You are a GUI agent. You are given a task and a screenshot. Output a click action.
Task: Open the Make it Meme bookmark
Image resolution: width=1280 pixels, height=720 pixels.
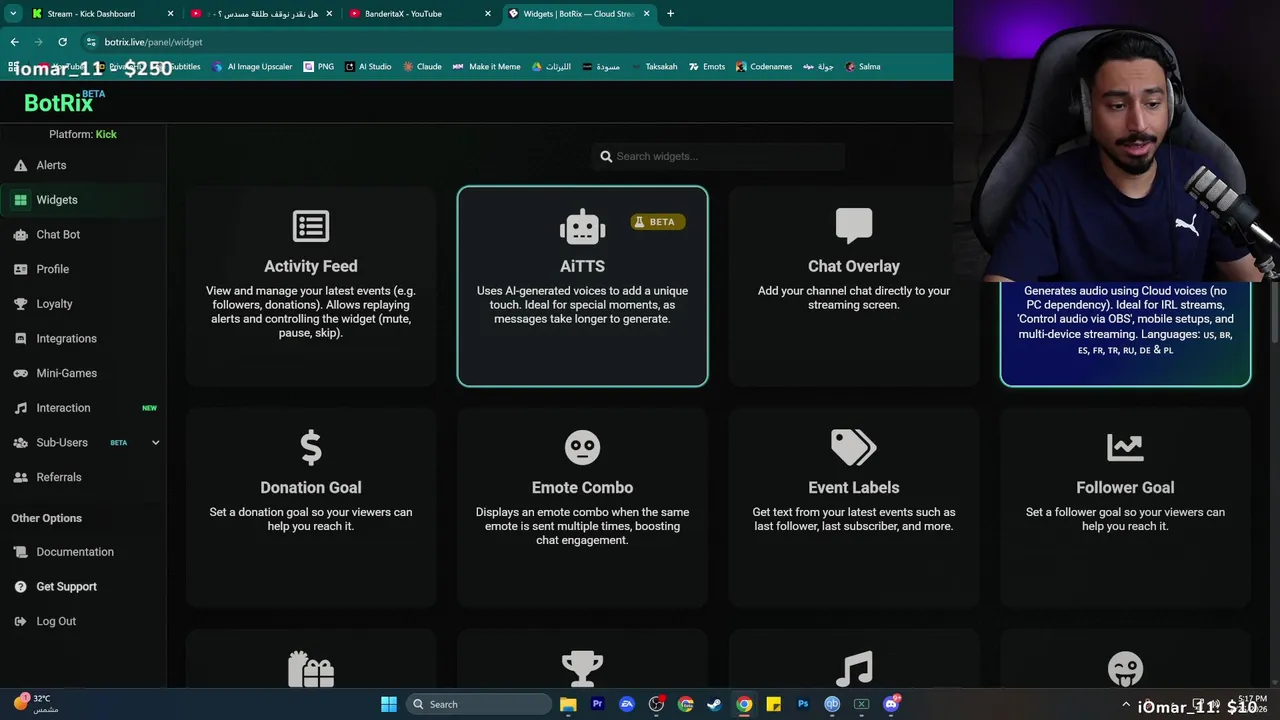click(x=486, y=67)
